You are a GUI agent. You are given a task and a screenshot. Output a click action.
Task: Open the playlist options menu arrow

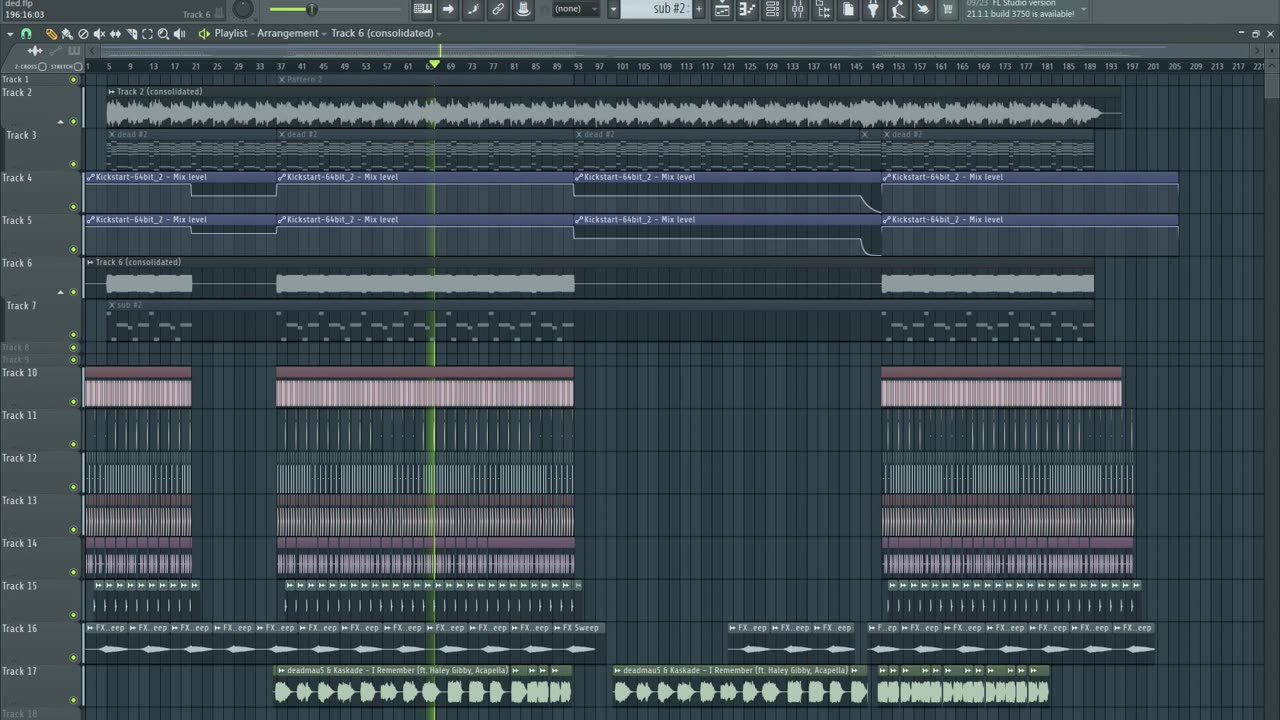[x=10, y=33]
